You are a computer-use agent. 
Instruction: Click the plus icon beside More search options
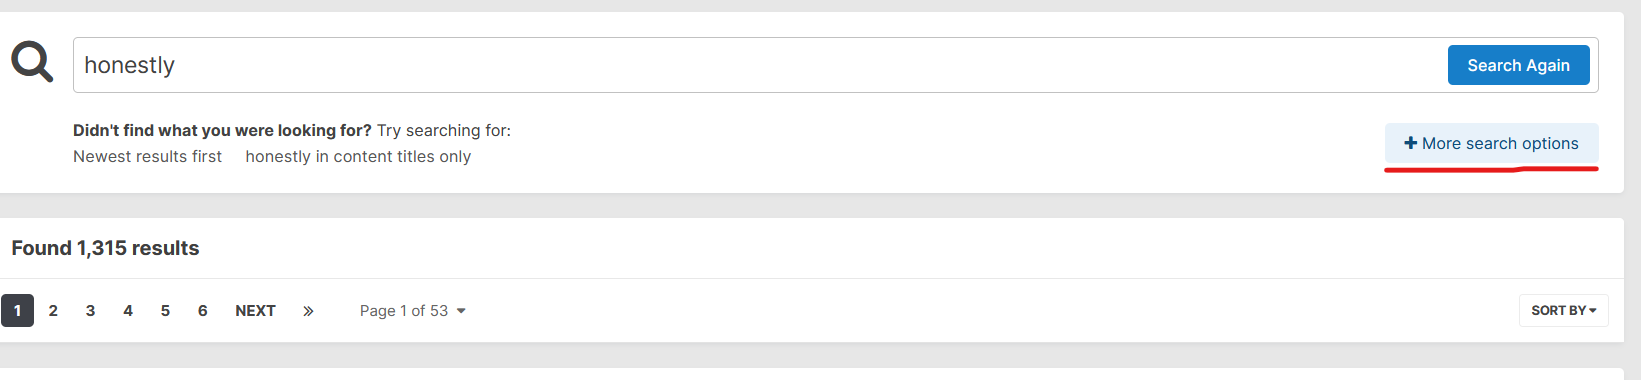pos(1410,143)
